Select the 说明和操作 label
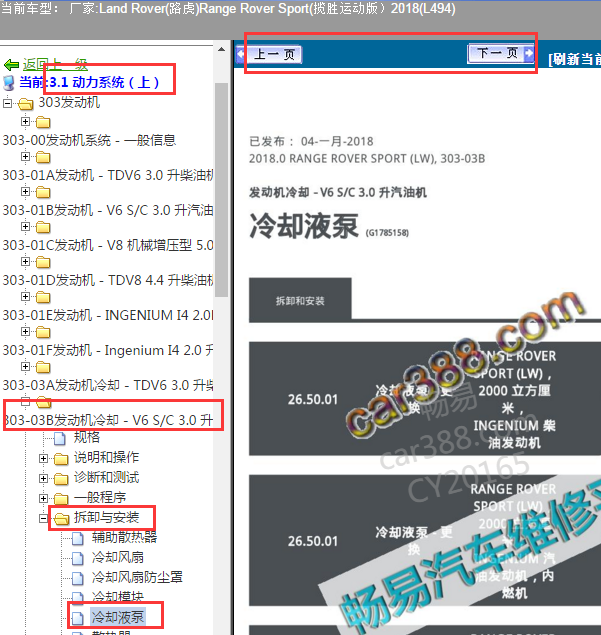 pos(107,457)
